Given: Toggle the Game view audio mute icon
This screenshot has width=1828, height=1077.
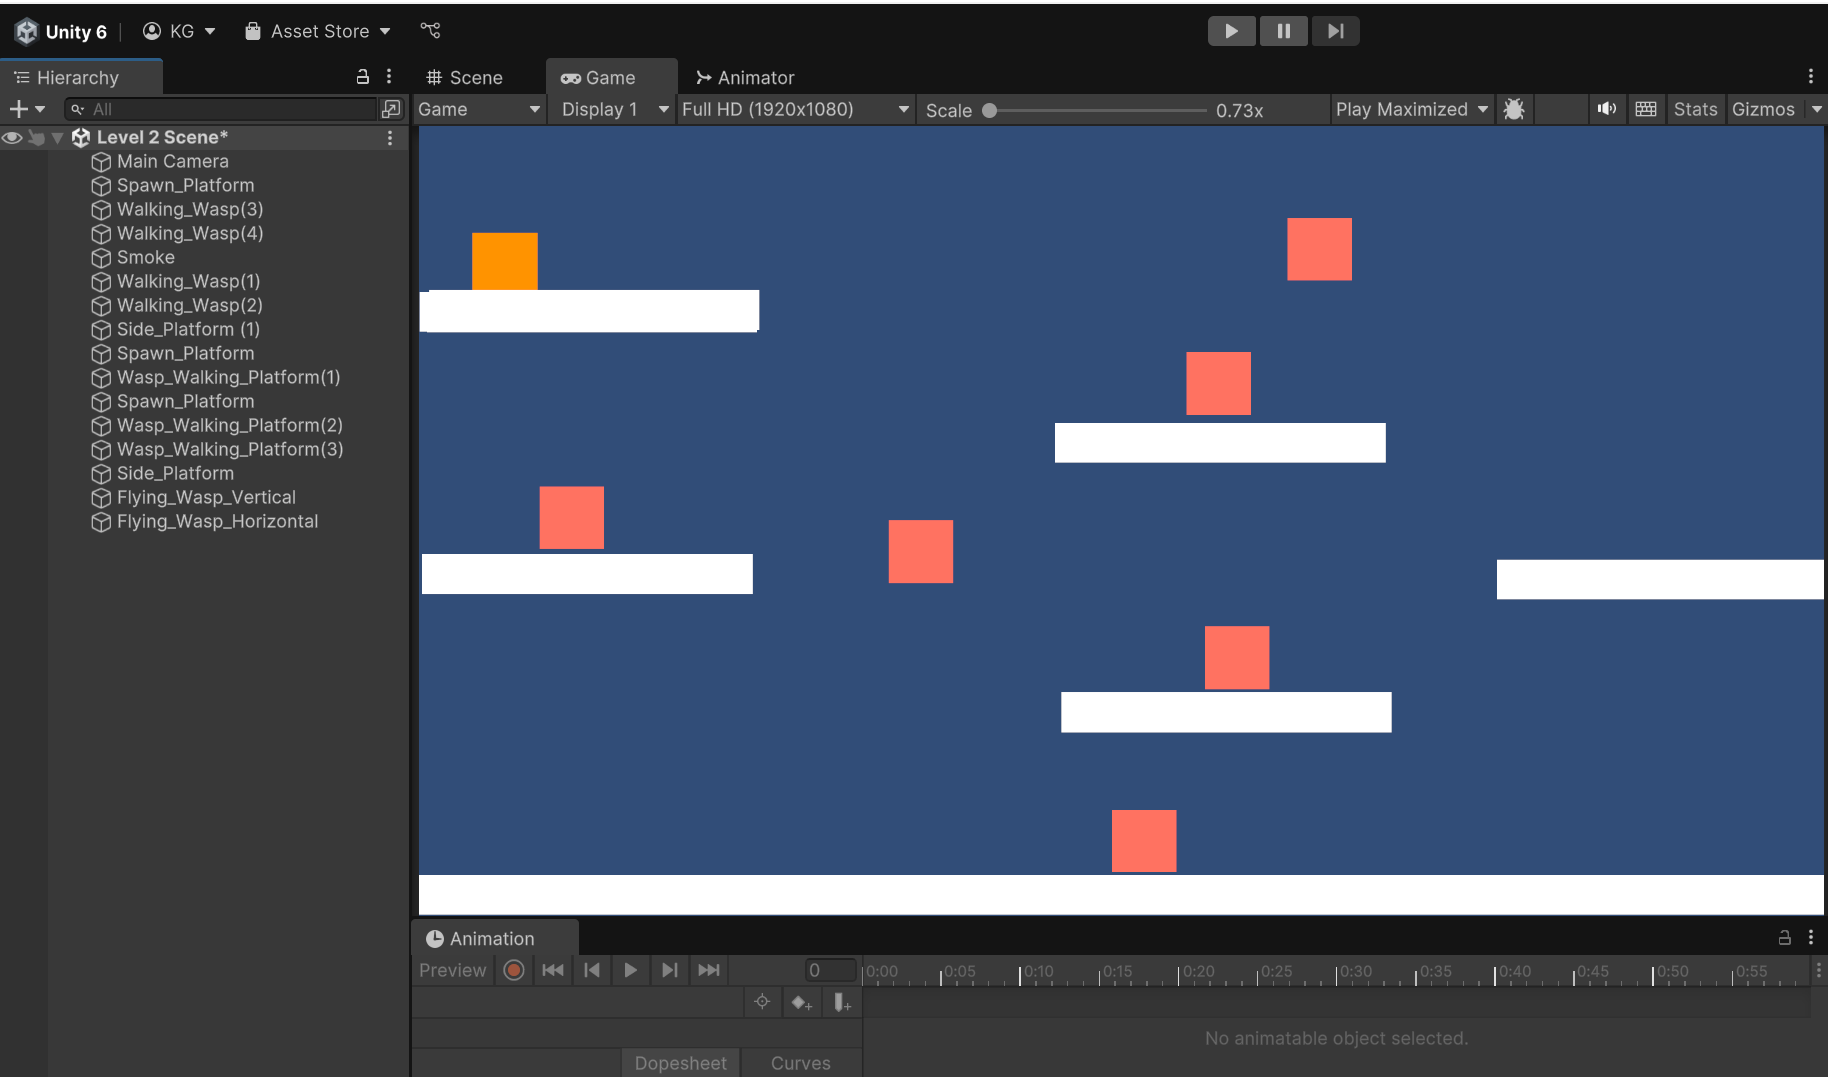Looking at the screenshot, I should (x=1606, y=109).
